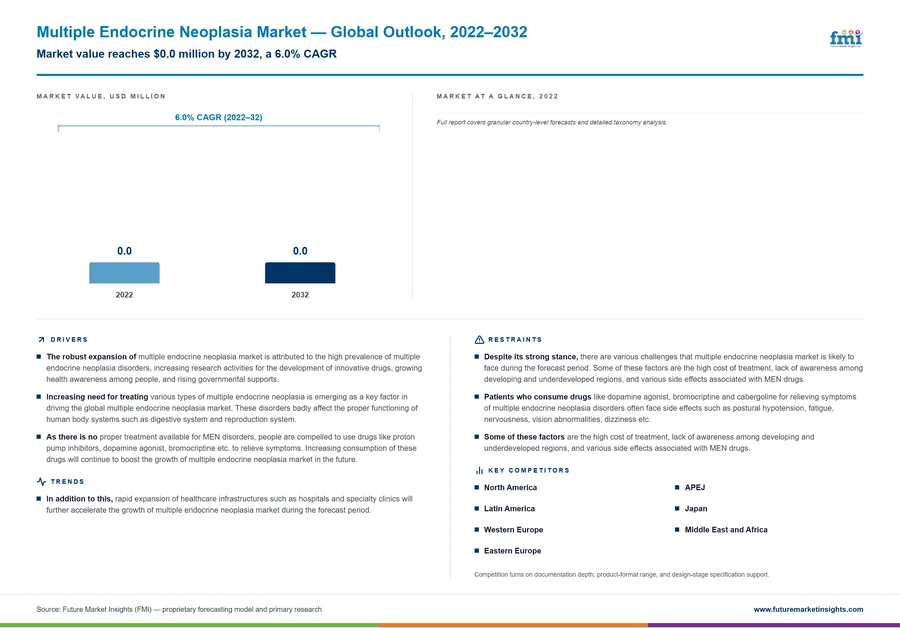
Task: Click the RESTRAINTS section heading
Action: coord(515,340)
